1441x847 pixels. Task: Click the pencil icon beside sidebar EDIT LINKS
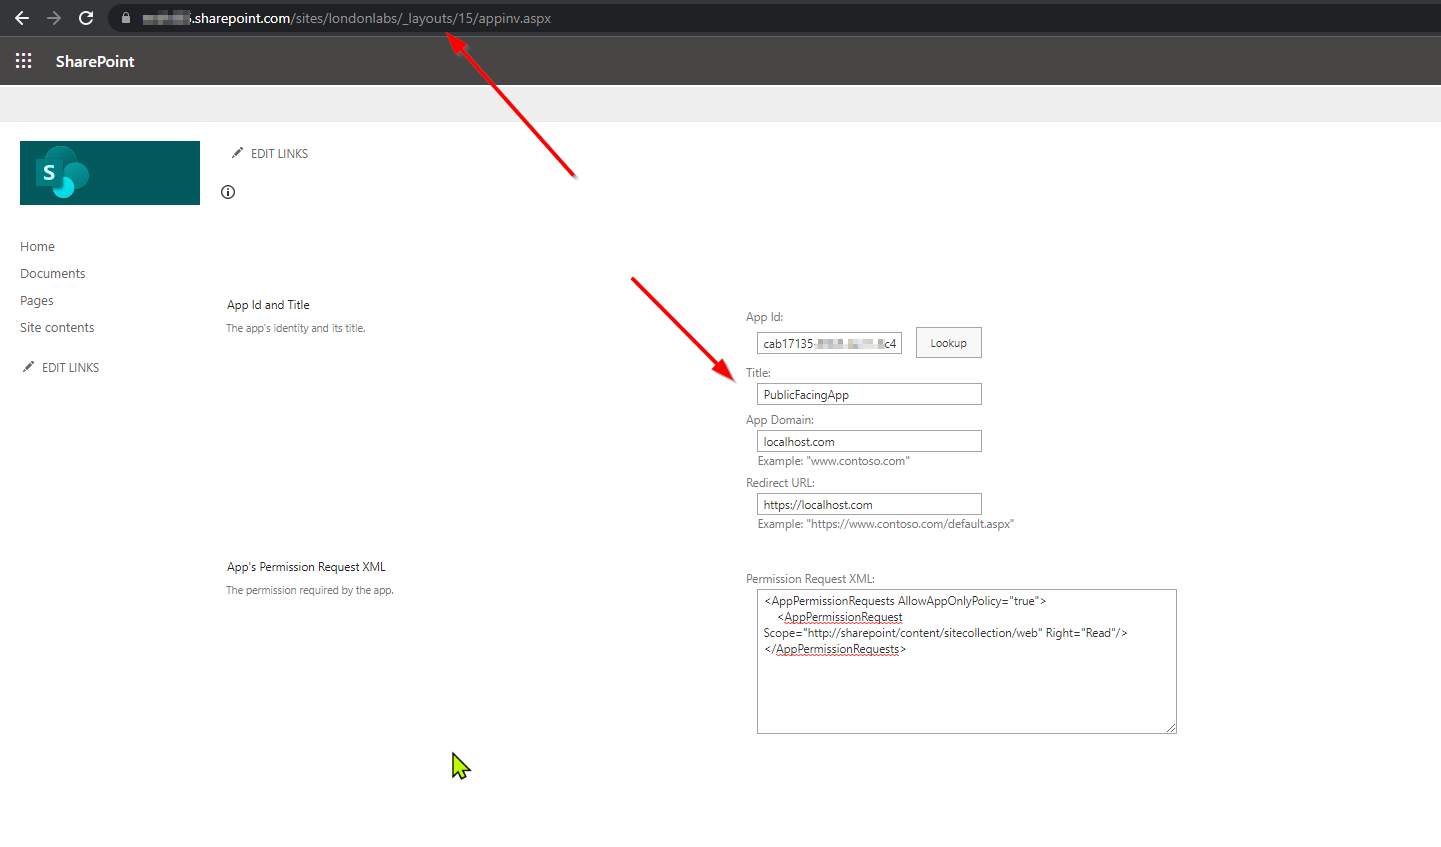pos(28,367)
